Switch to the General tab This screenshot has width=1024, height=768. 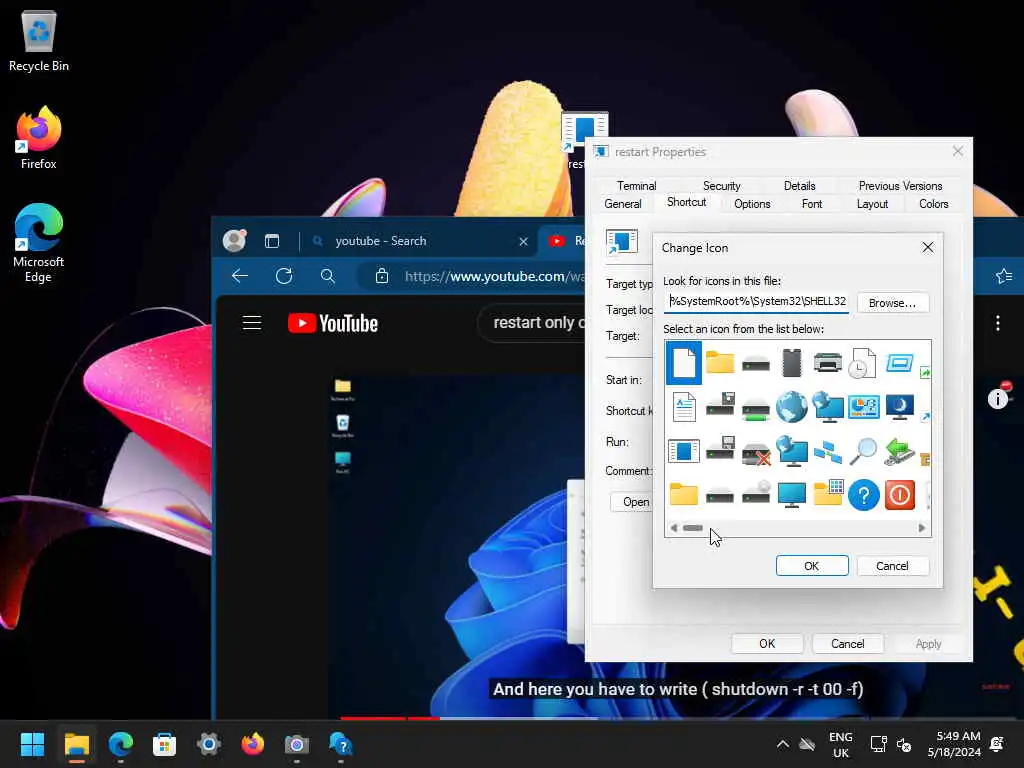tap(622, 204)
